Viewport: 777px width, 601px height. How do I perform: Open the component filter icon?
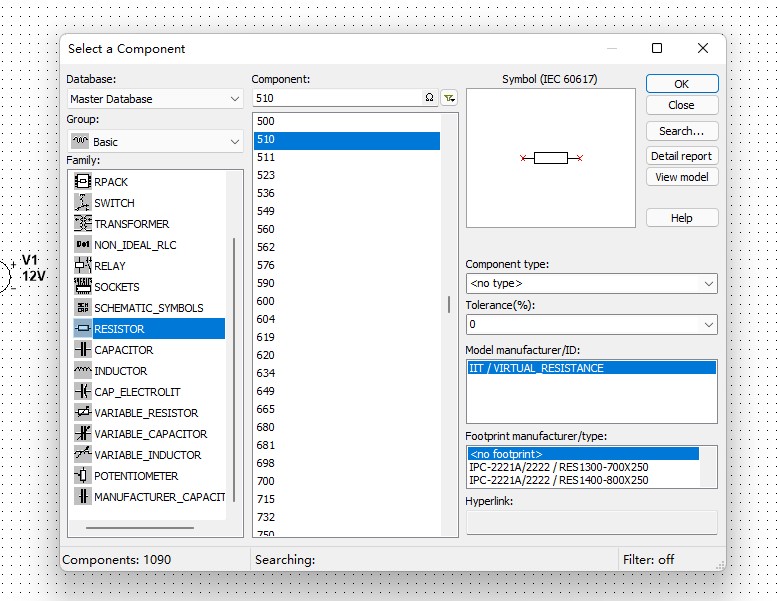[449, 98]
